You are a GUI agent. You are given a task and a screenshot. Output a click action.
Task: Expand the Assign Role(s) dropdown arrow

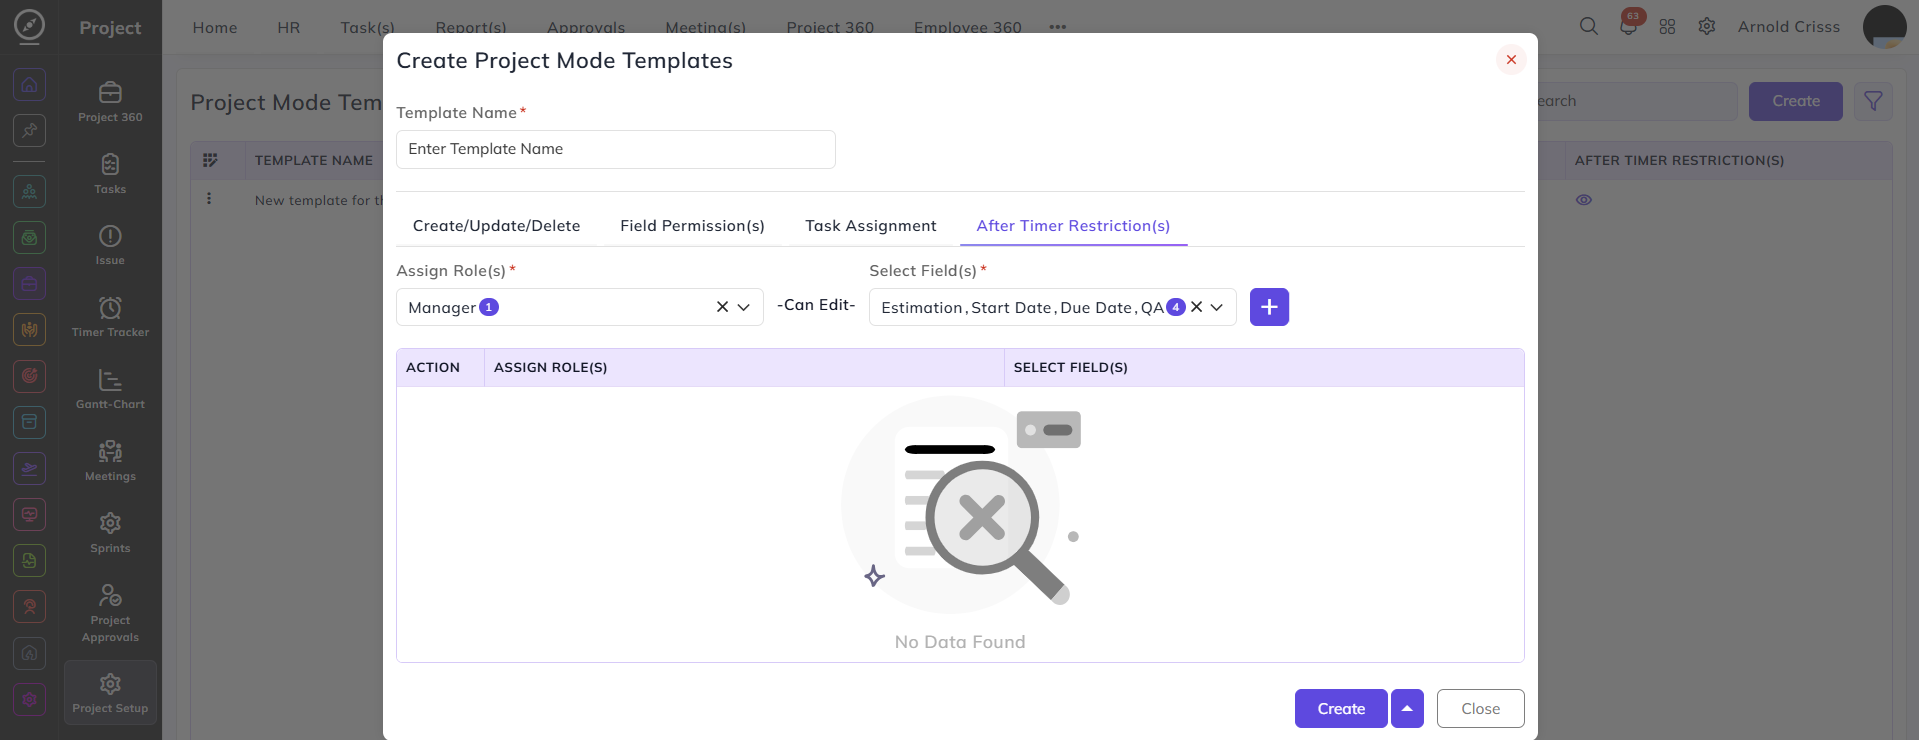744,307
